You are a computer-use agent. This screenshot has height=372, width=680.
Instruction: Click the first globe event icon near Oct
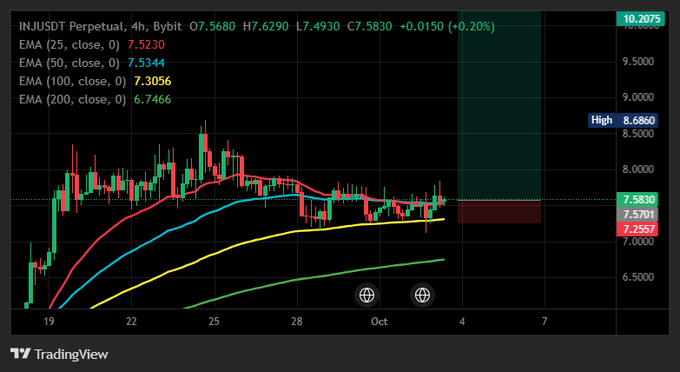pos(367,295)
